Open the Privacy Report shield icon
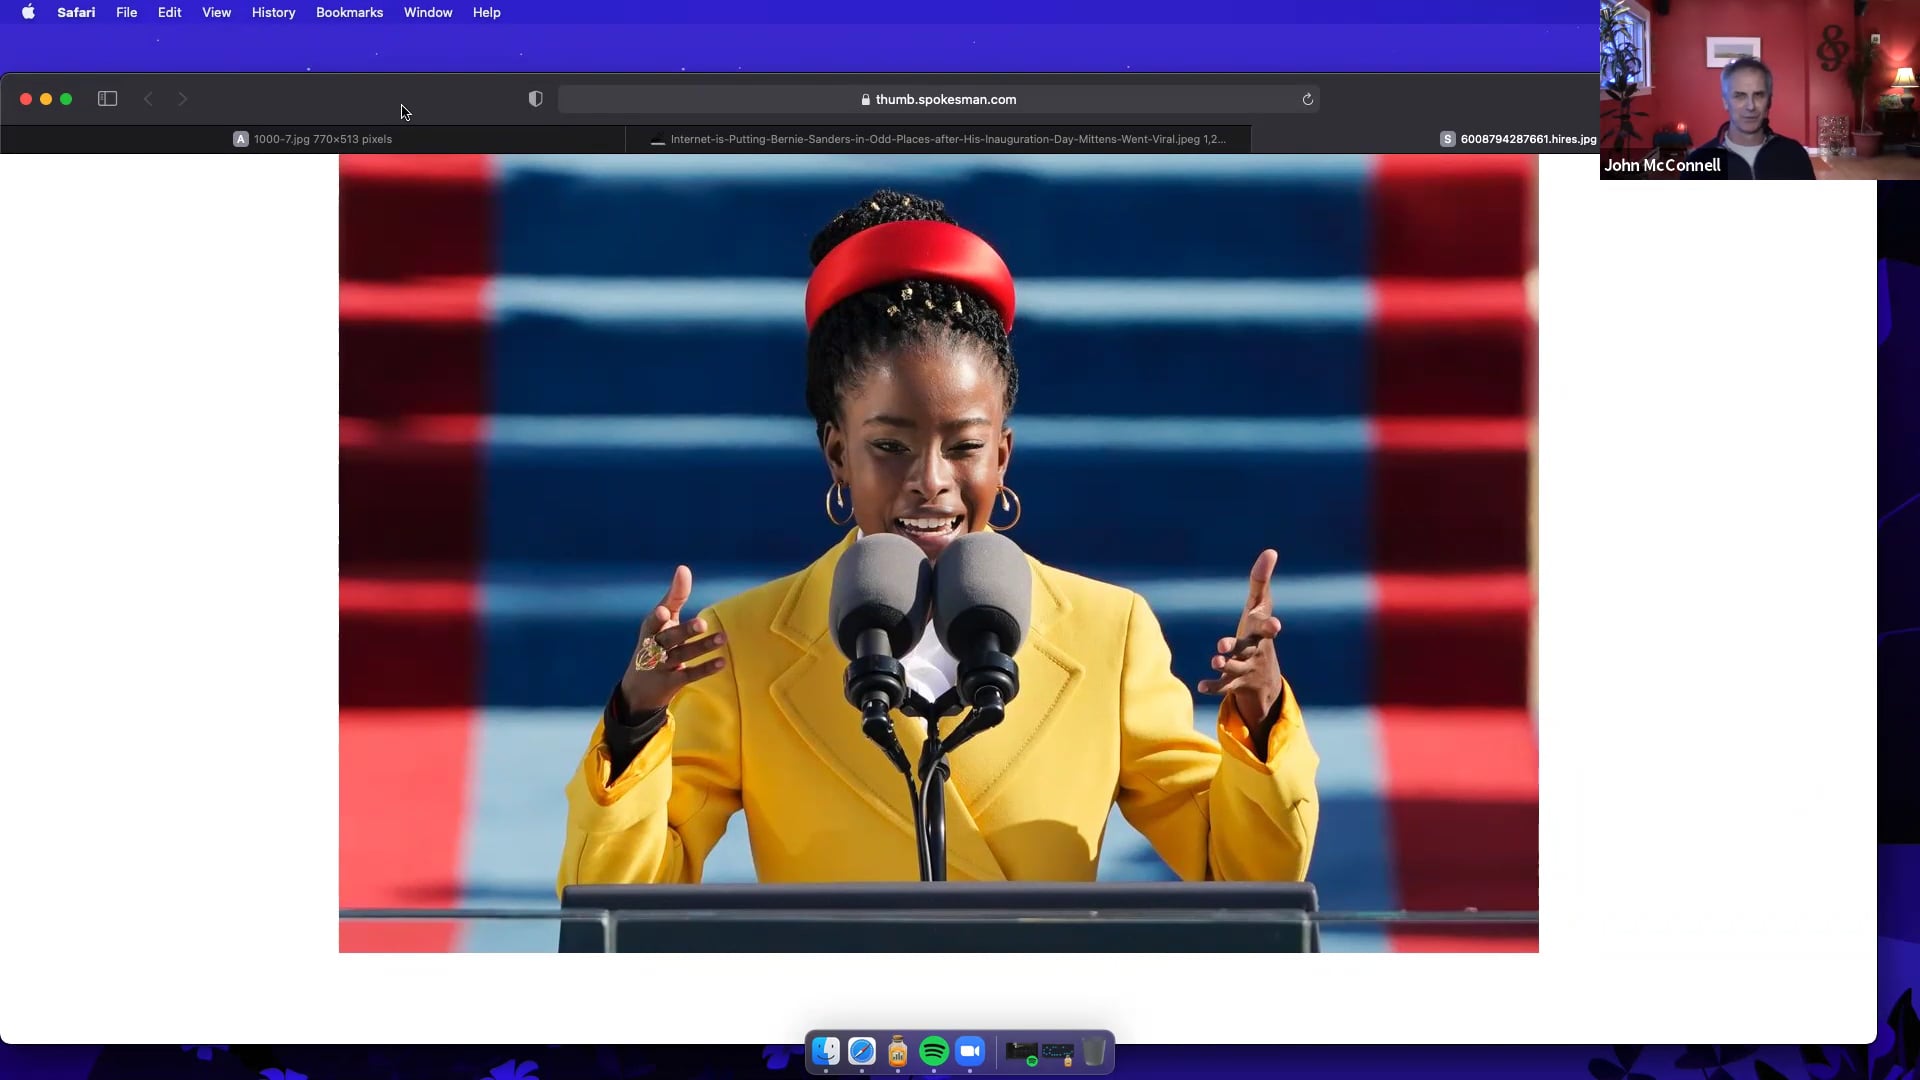 536,99
